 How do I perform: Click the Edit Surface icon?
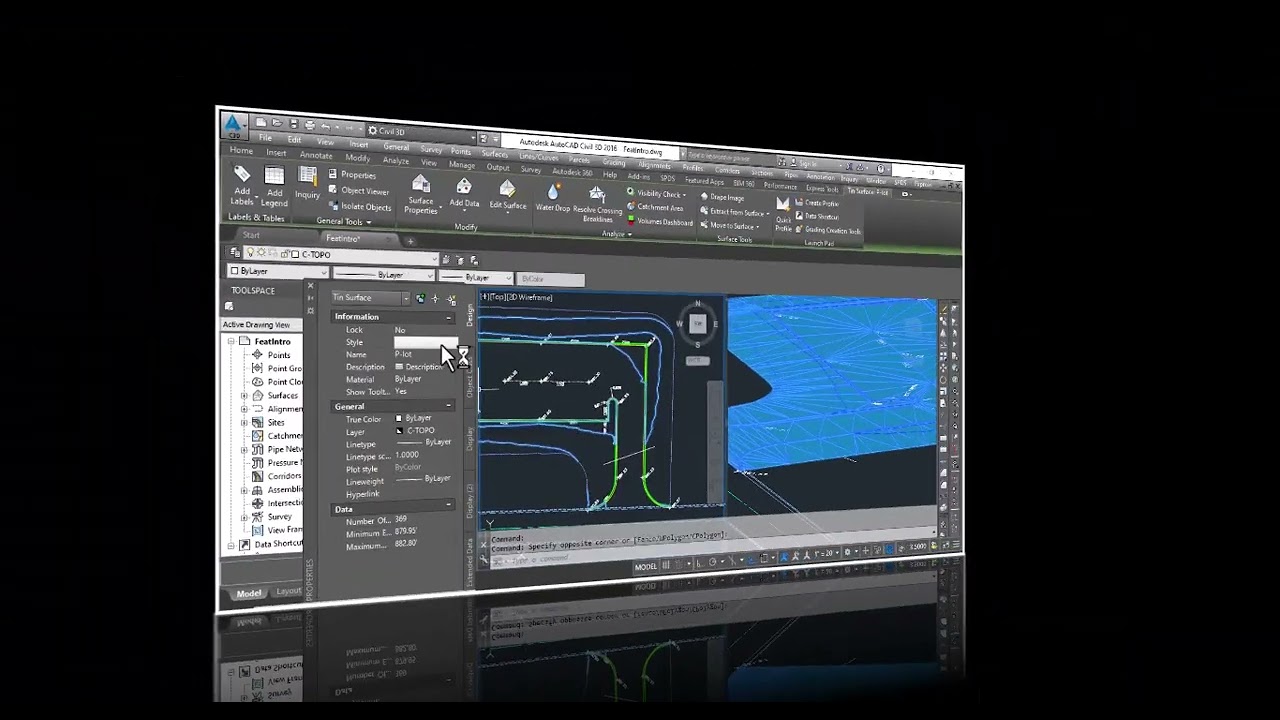pyautogui.click(x=507, y=189)
